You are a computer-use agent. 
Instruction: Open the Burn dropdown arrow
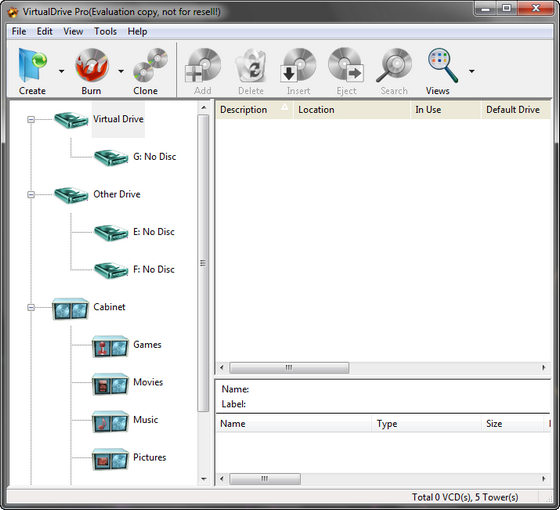pos(121,71)
